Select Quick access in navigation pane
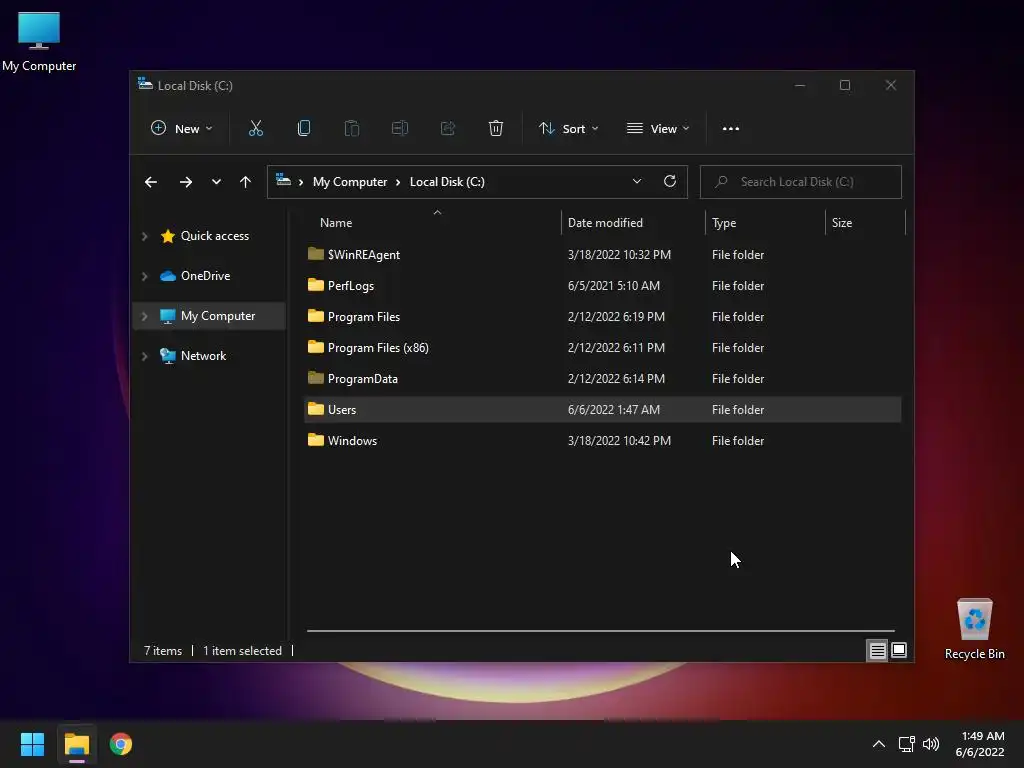1024x768 pixels. coord(214,236)
